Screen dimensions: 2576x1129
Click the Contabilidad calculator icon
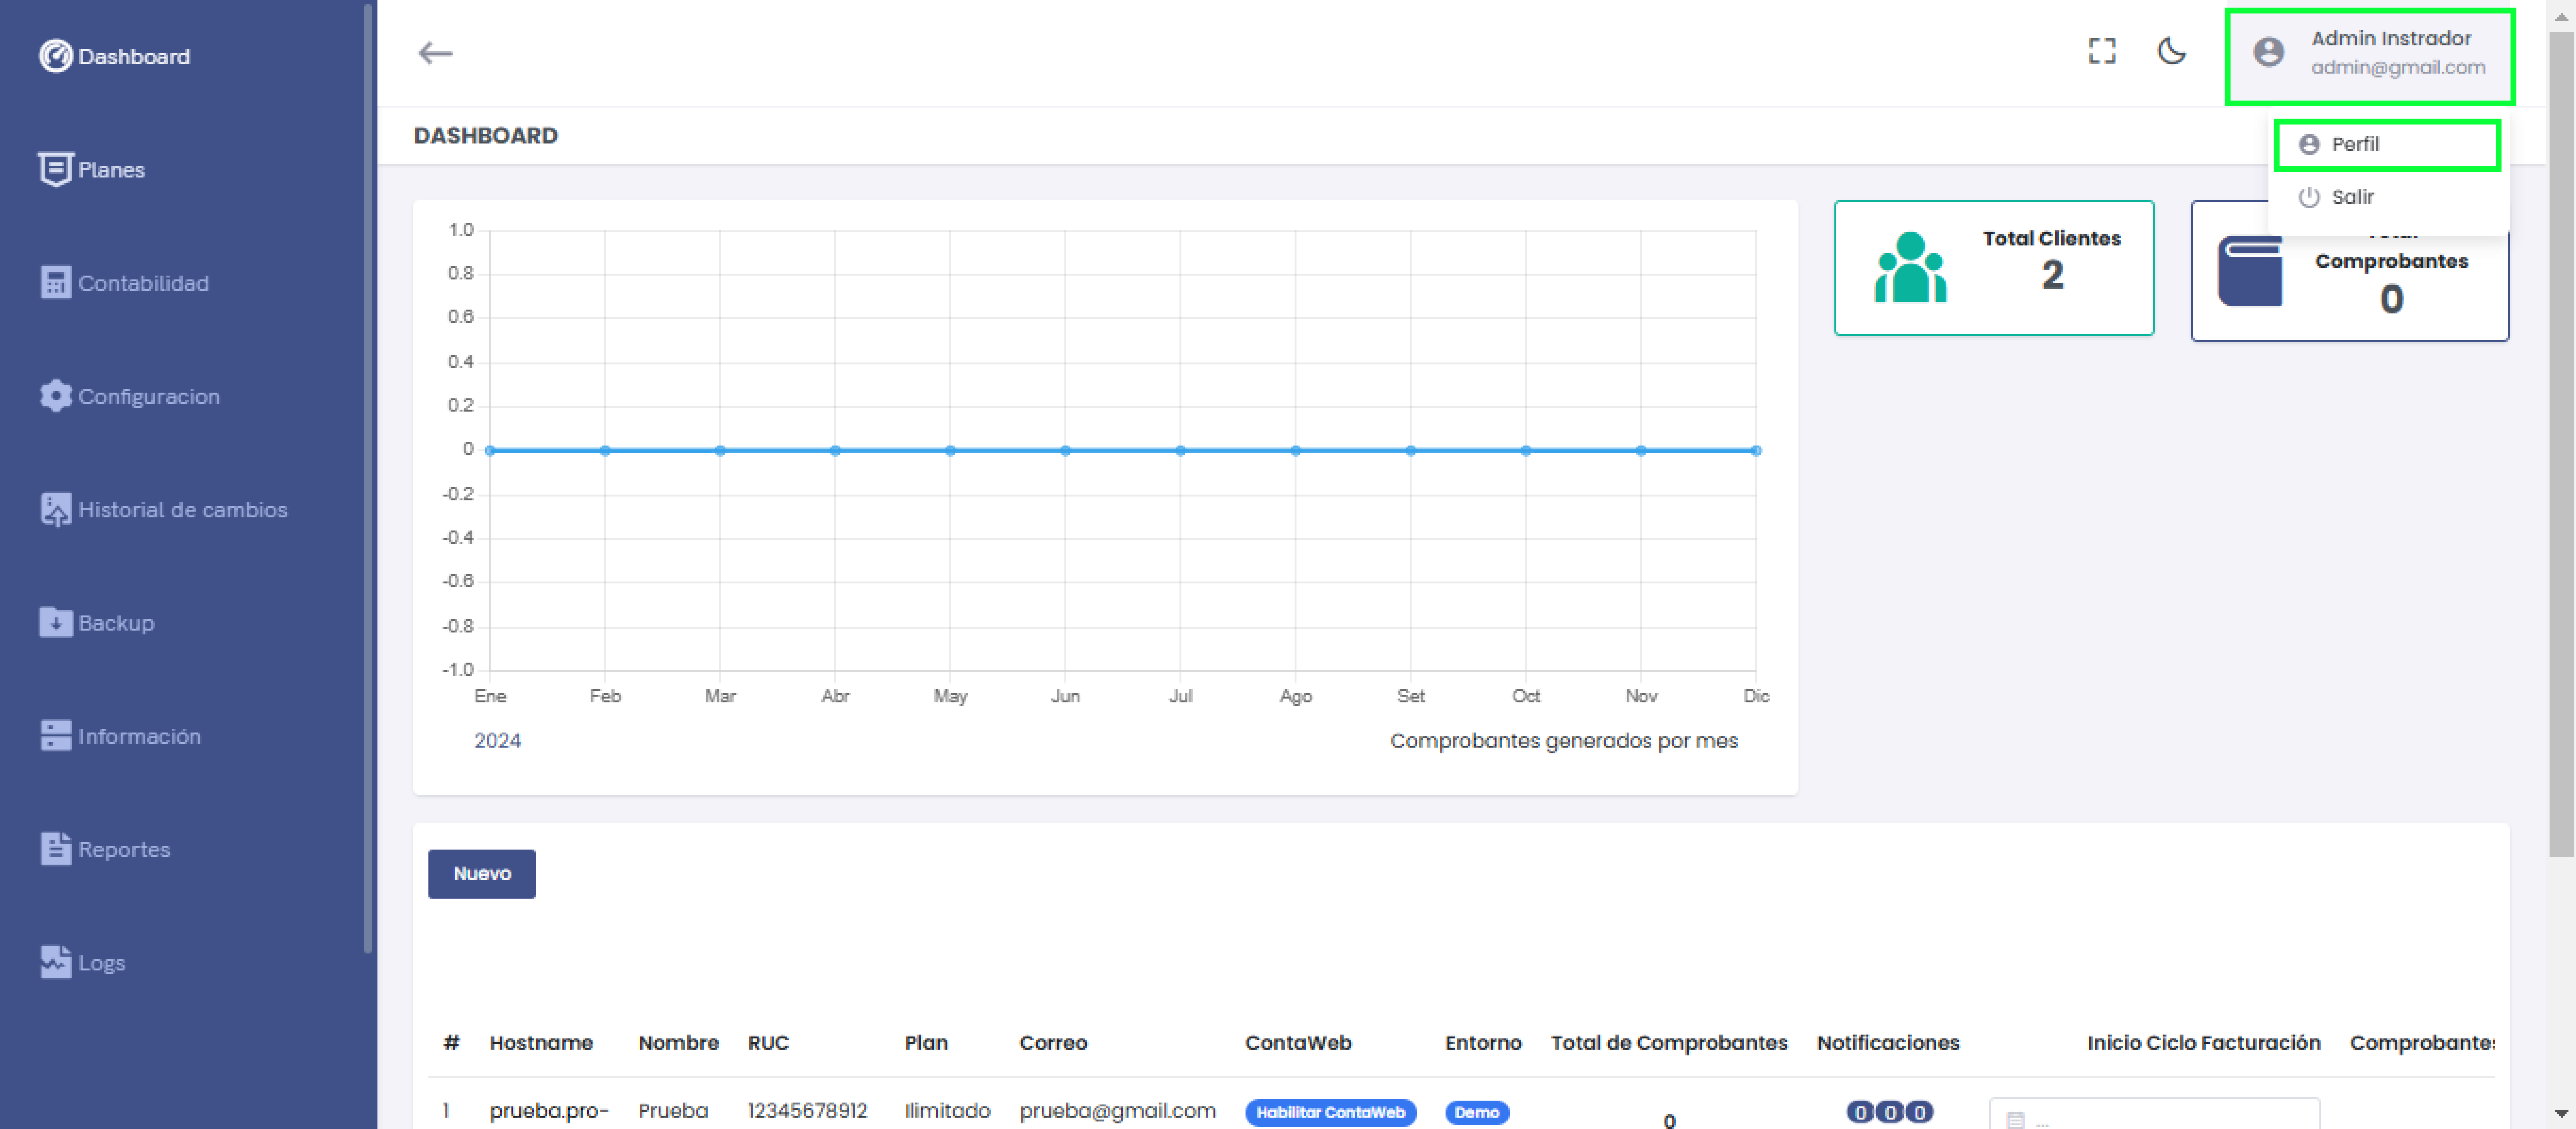click(55, 283)
